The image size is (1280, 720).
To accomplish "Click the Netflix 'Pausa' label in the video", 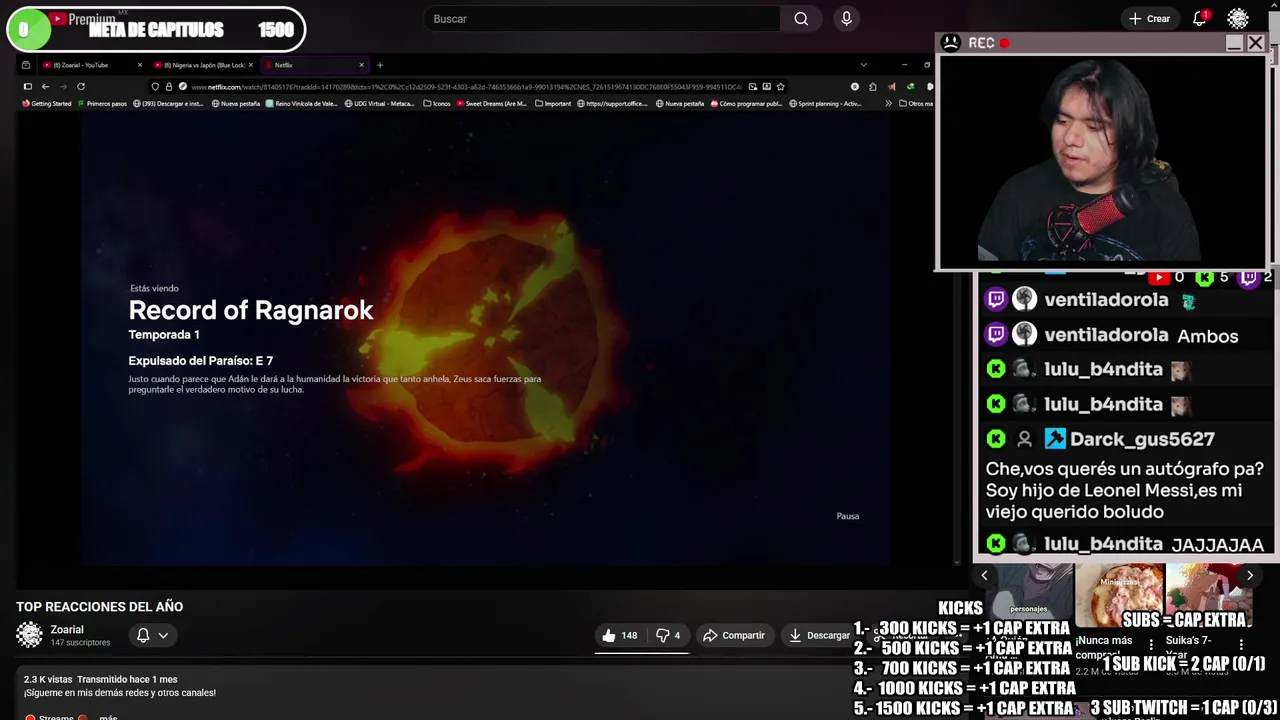I will (x=848, y=516).
